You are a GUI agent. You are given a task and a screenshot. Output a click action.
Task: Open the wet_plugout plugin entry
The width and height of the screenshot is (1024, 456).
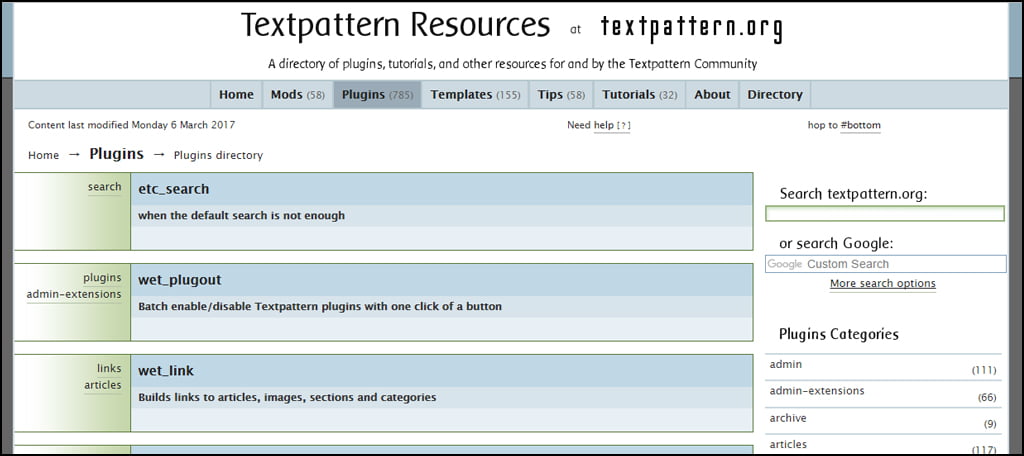tap(180, 280)
